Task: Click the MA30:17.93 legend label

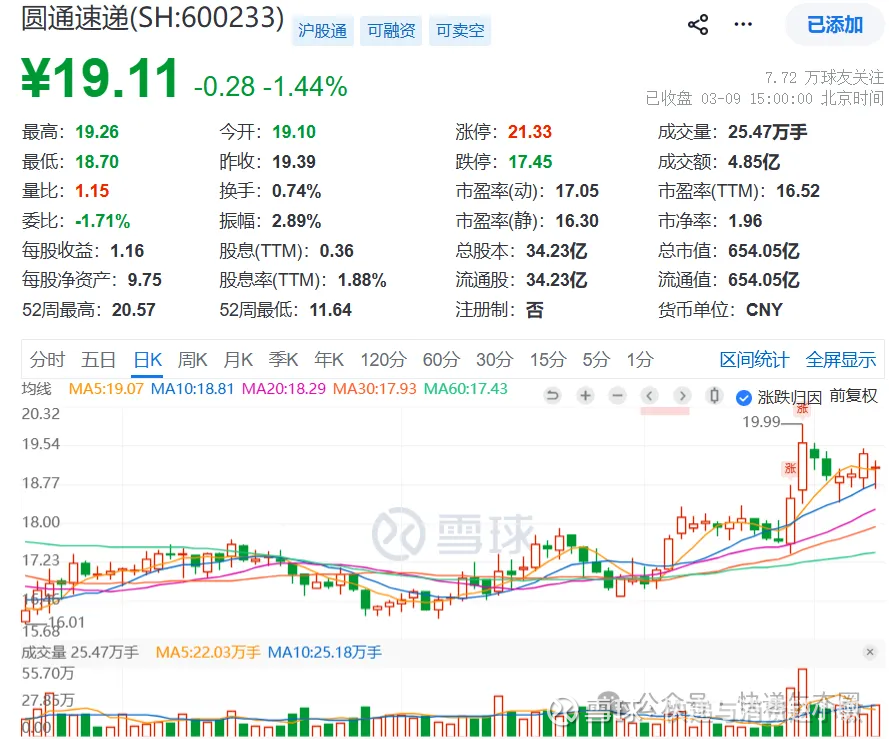Action: pos(374,389)
